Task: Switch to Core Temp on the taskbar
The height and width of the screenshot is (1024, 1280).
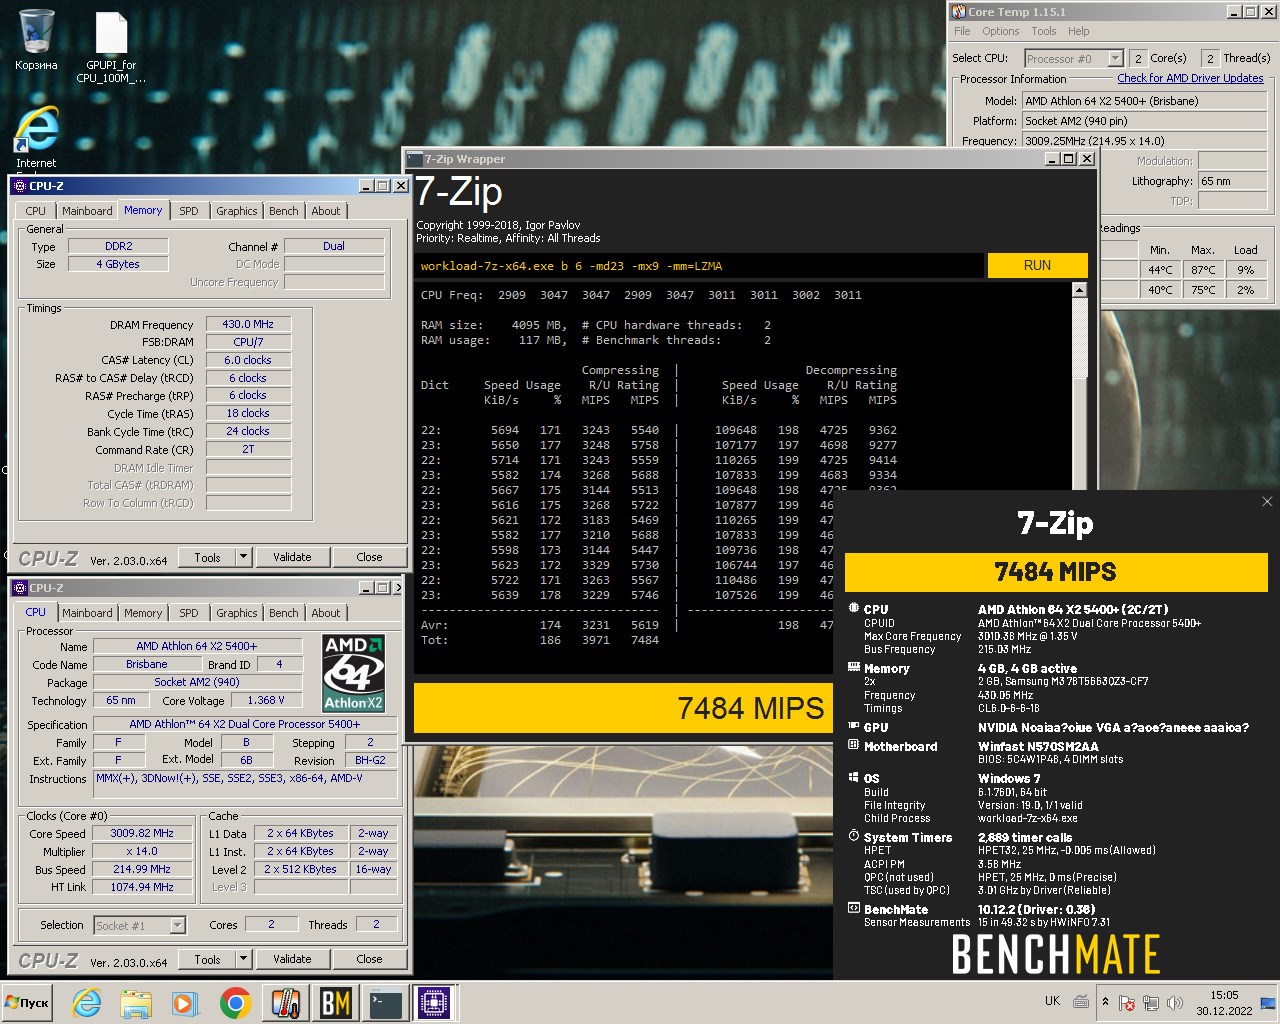Action: [x=285, y=1003]
